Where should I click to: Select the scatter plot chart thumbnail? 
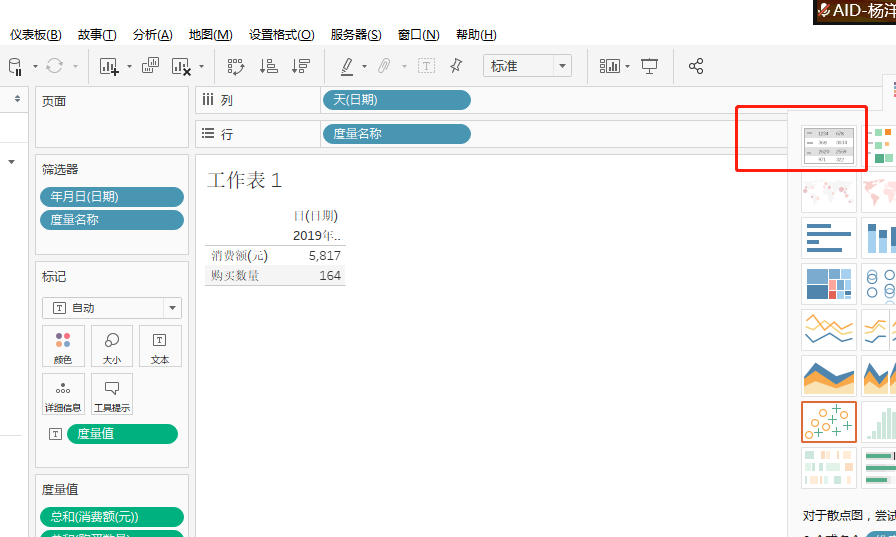(829, 422)
